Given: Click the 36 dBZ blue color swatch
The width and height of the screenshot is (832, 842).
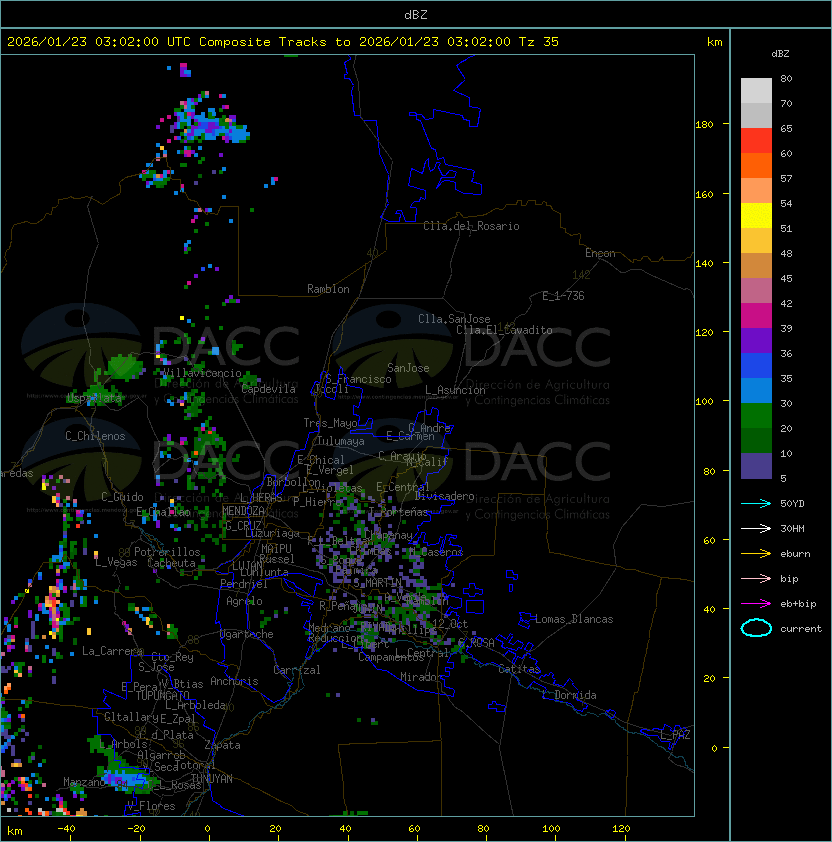Looking at the screenshot, I should click(756, 365).
